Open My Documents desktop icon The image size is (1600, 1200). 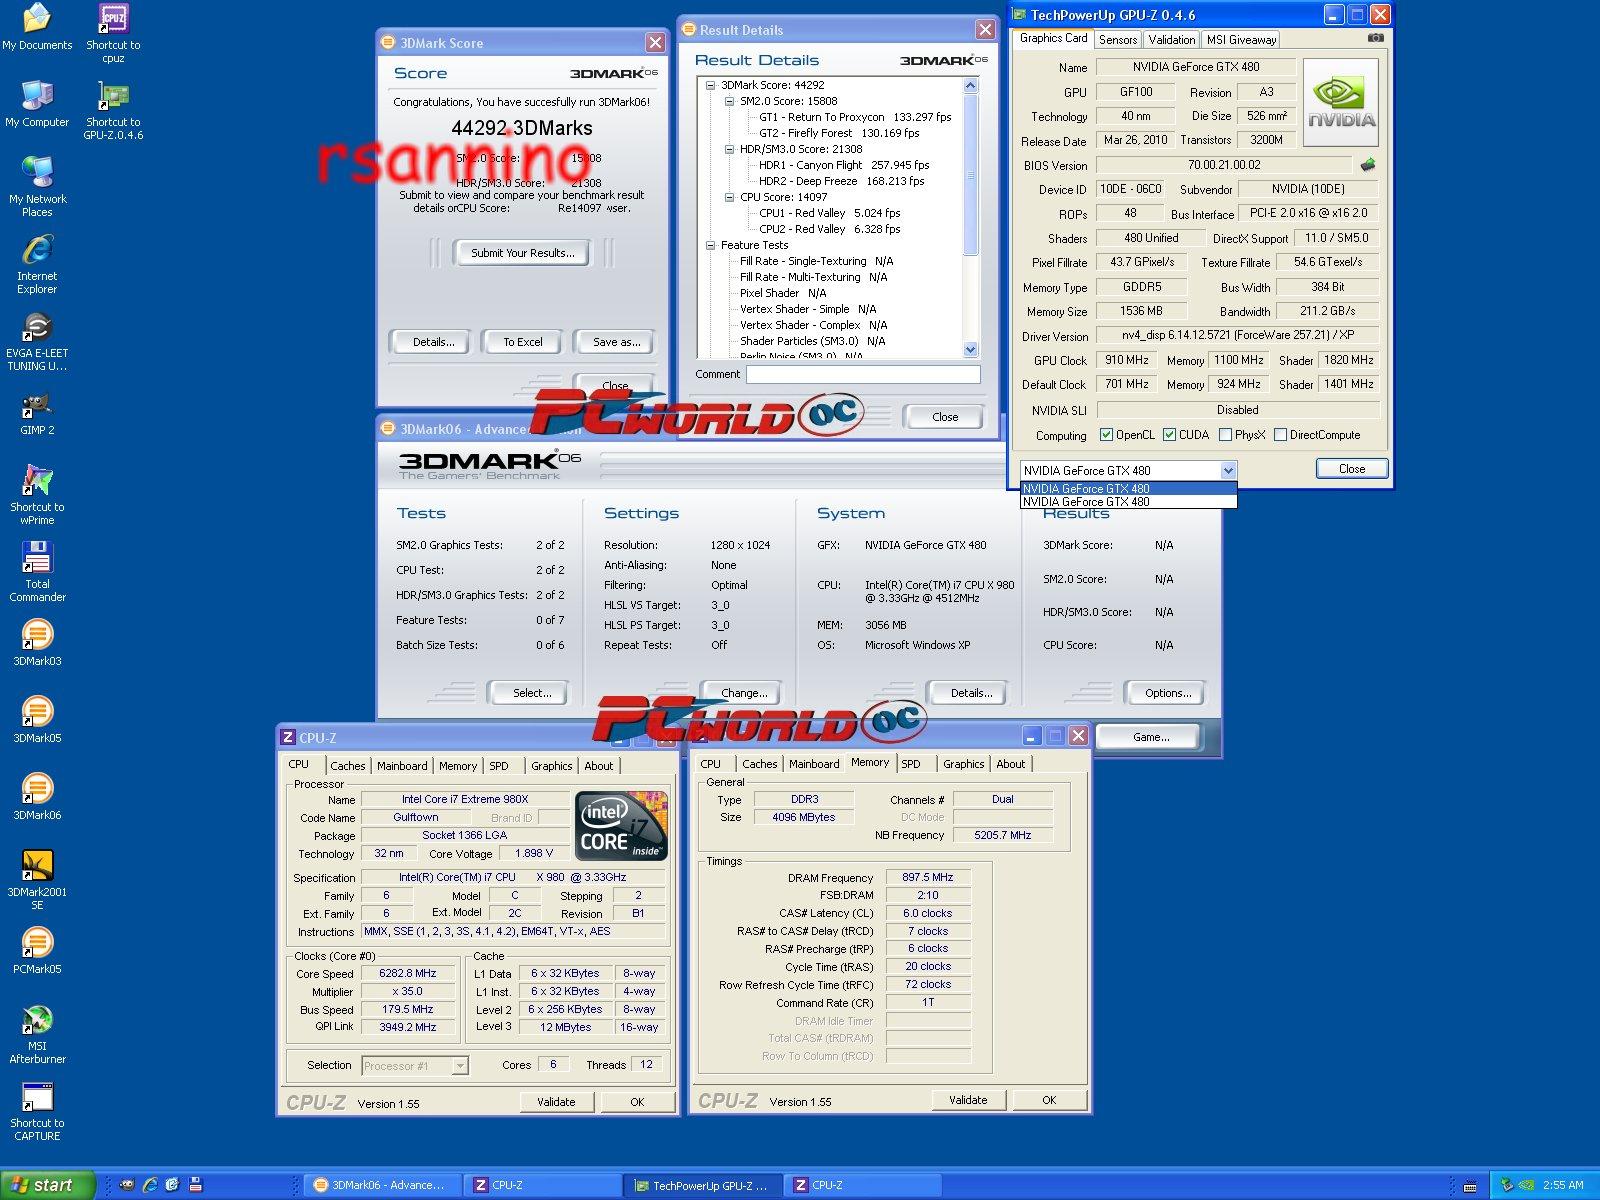click(x=37, y=27)
